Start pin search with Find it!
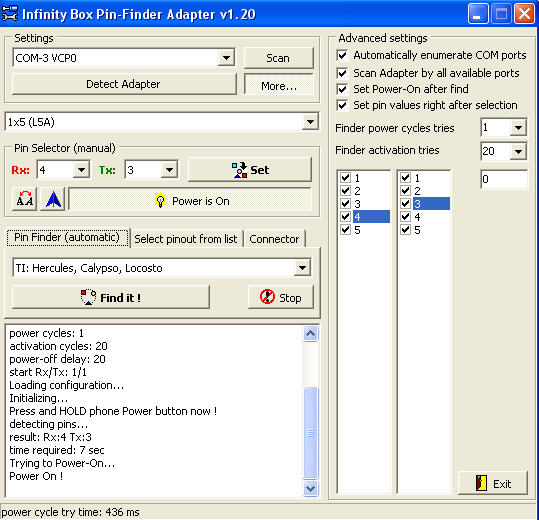The image size is (539, 520). click(111, 297)
